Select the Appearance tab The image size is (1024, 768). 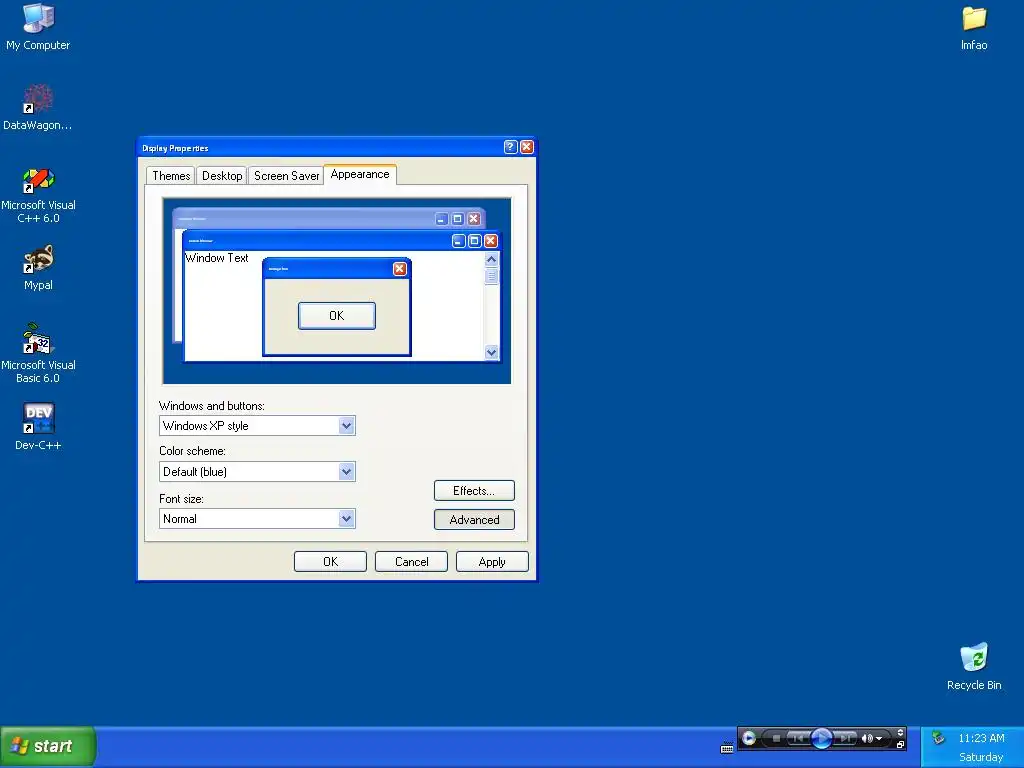(360, 174)
